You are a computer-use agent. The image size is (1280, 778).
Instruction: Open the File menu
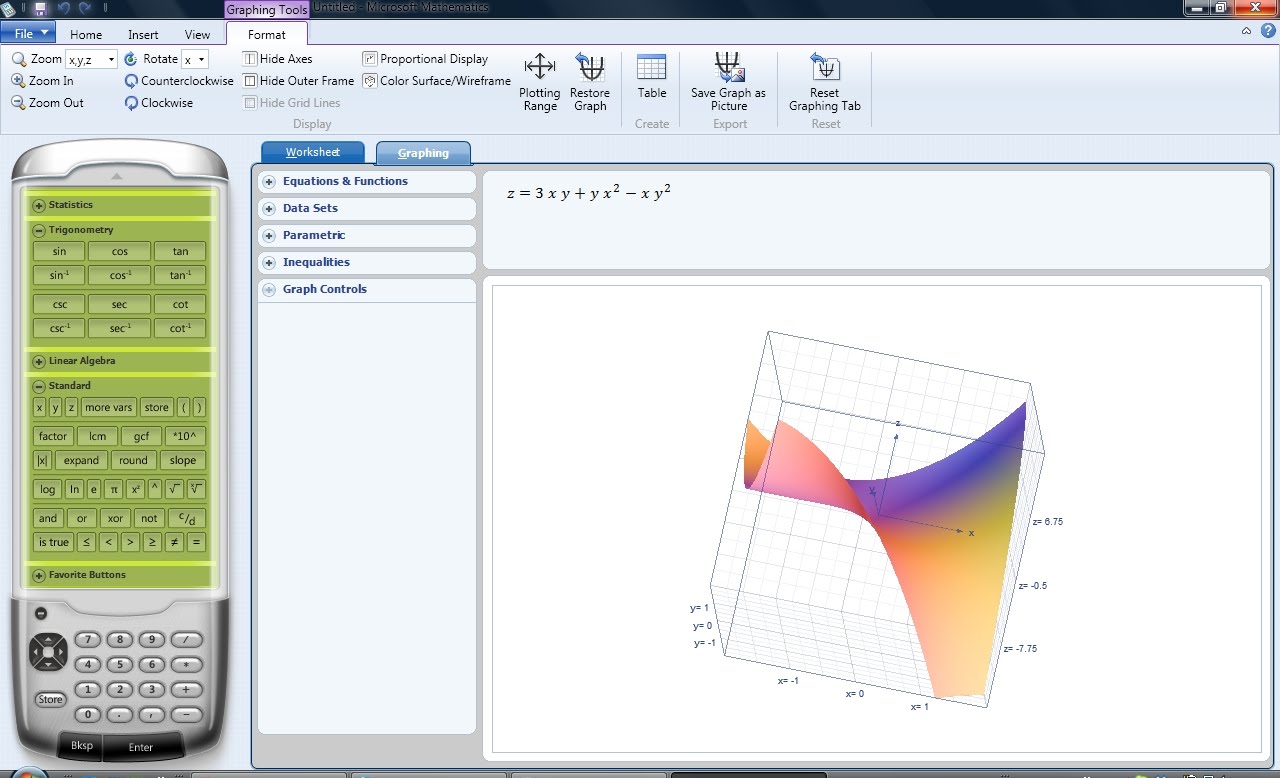point(28,31)
